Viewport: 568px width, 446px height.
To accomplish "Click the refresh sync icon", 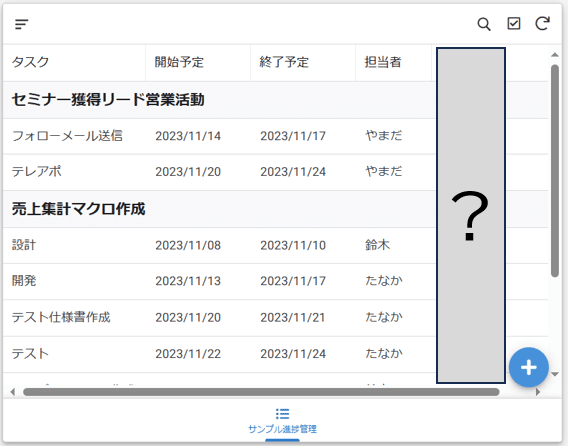I will [x=542, y=24].
